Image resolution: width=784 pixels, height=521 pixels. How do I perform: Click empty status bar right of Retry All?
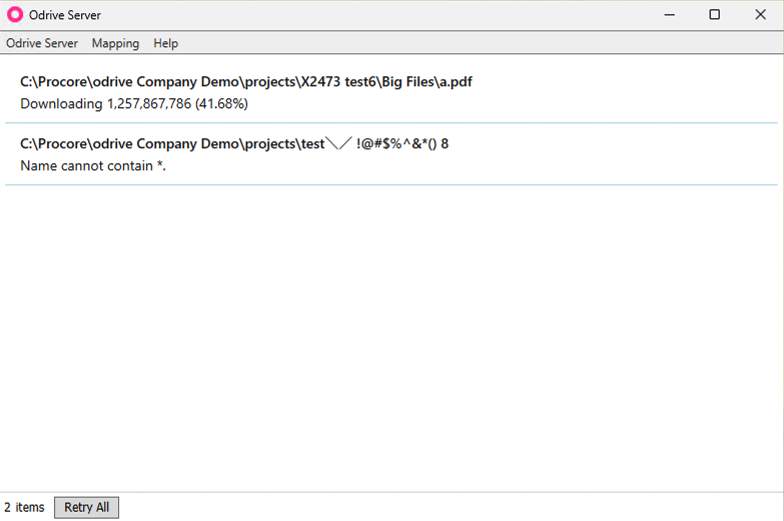[450, 507]
